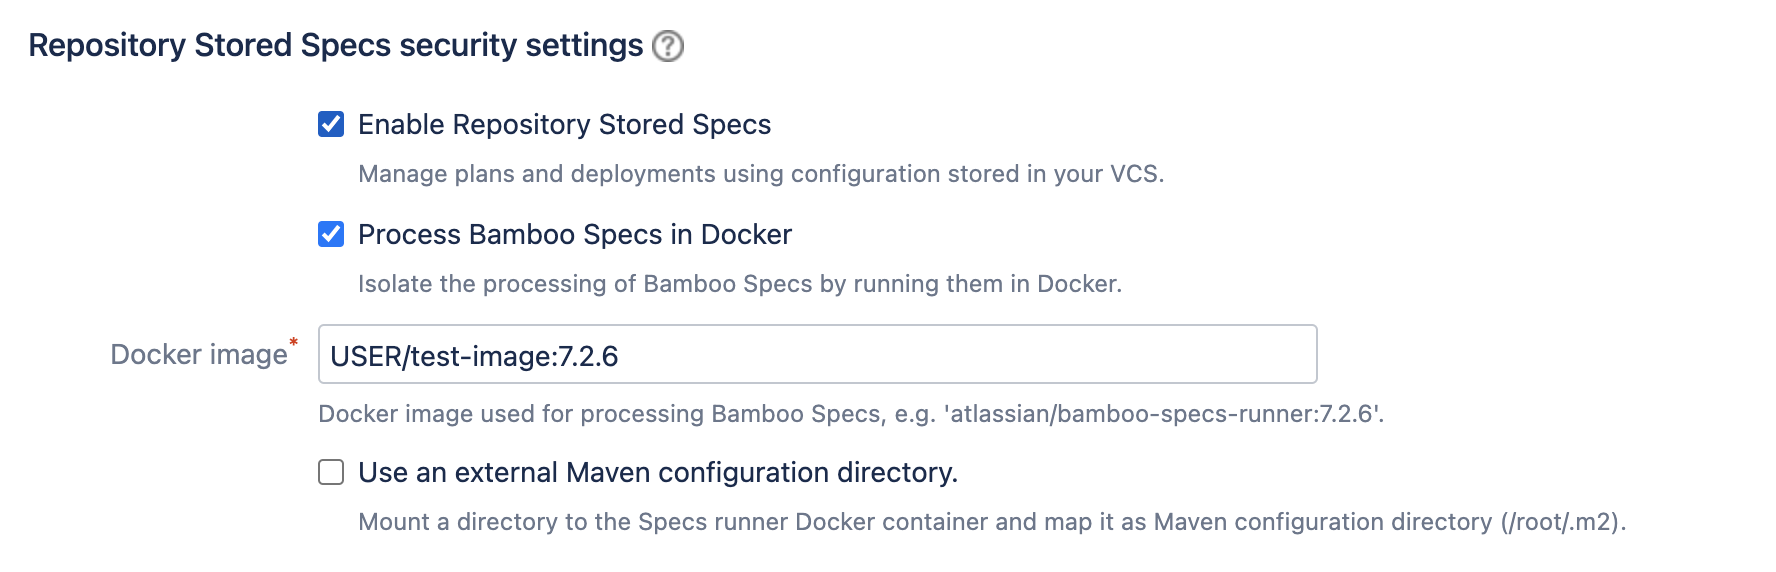The width and height of the screenshot is (1776, 572).
Task: Disable the Enable Repository Stored Specs checkbox
Action: click(x=331, y=124)
